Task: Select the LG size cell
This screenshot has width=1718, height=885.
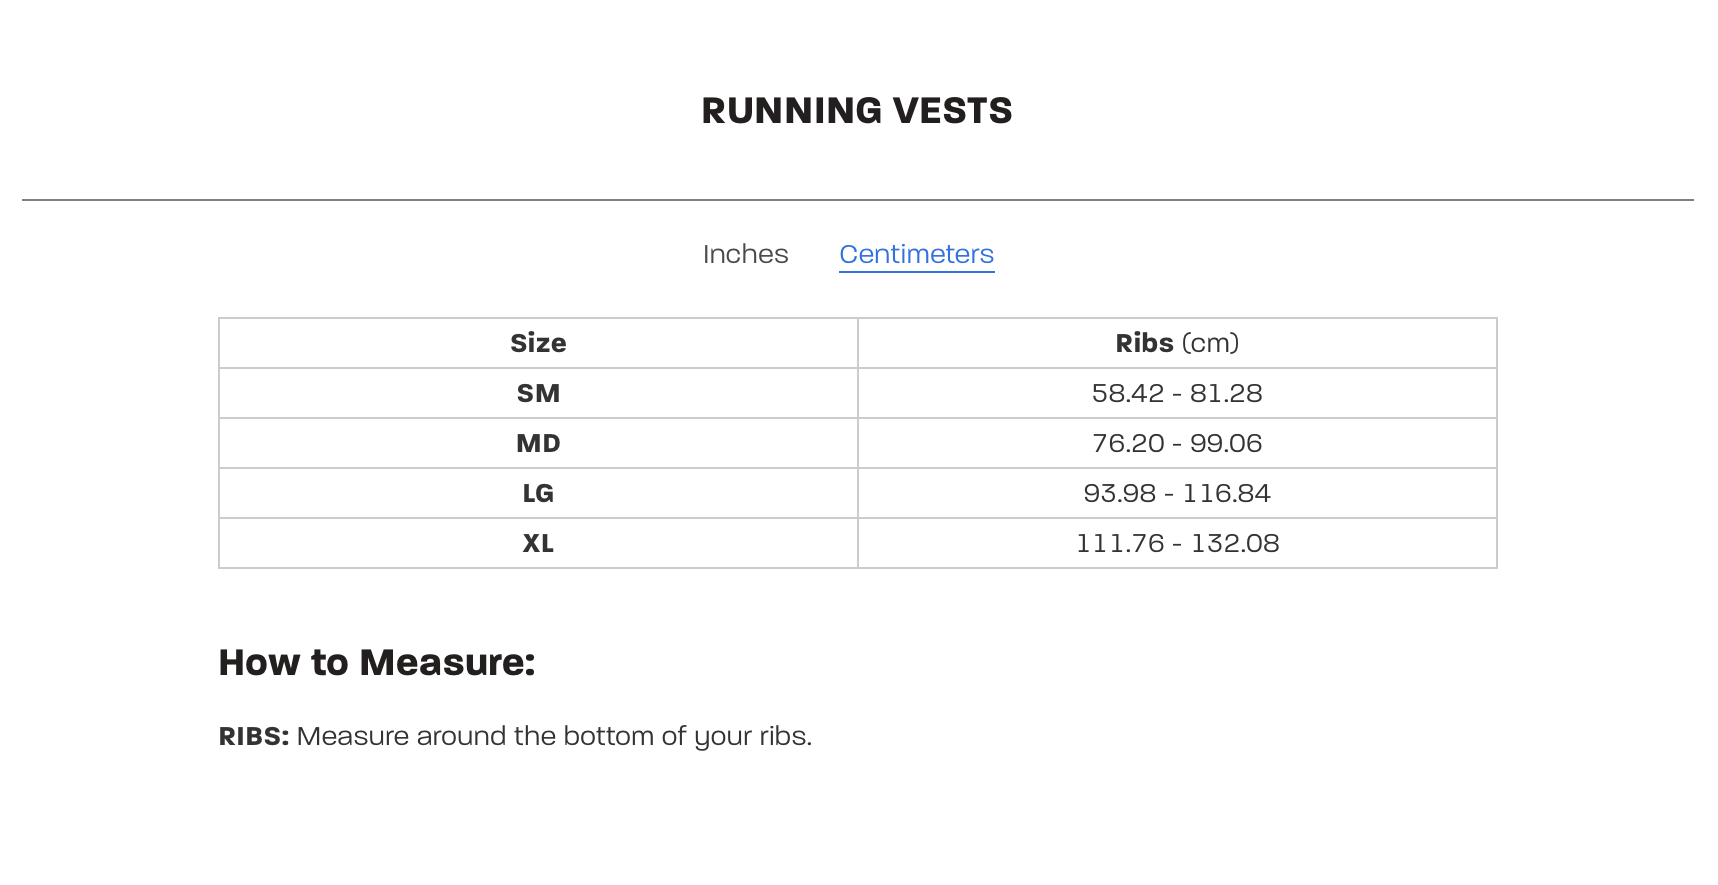Action: coord(538,493)
